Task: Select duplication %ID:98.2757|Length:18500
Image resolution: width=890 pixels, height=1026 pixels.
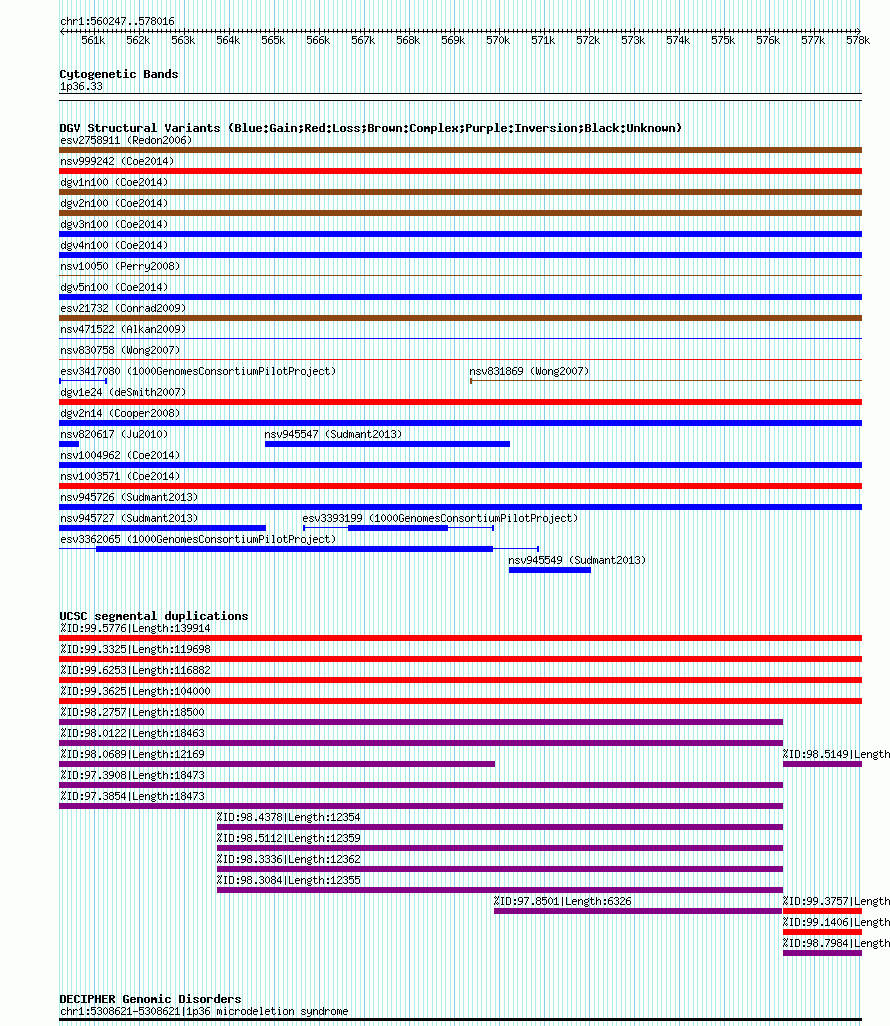Action: click(x=421, y=722)
